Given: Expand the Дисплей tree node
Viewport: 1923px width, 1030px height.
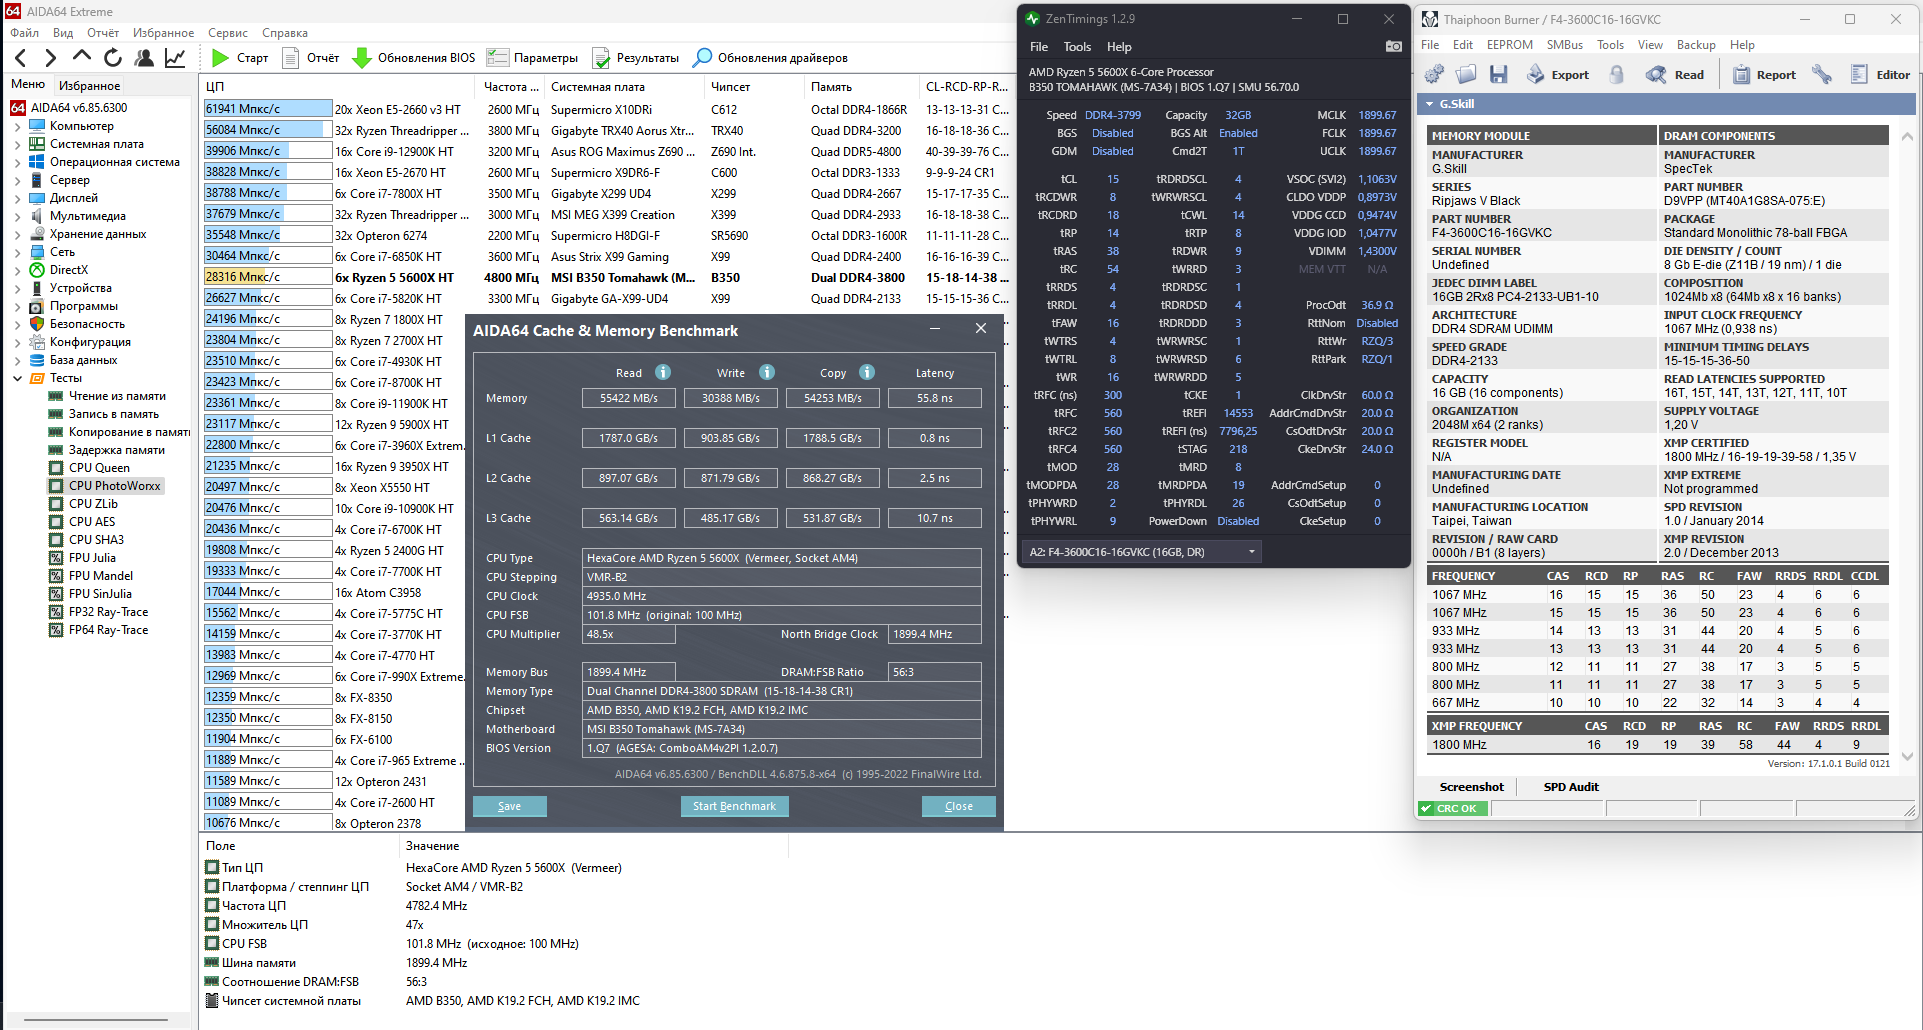Looking at the screenshot, I should pyautogui.click(x=17, y=199).
